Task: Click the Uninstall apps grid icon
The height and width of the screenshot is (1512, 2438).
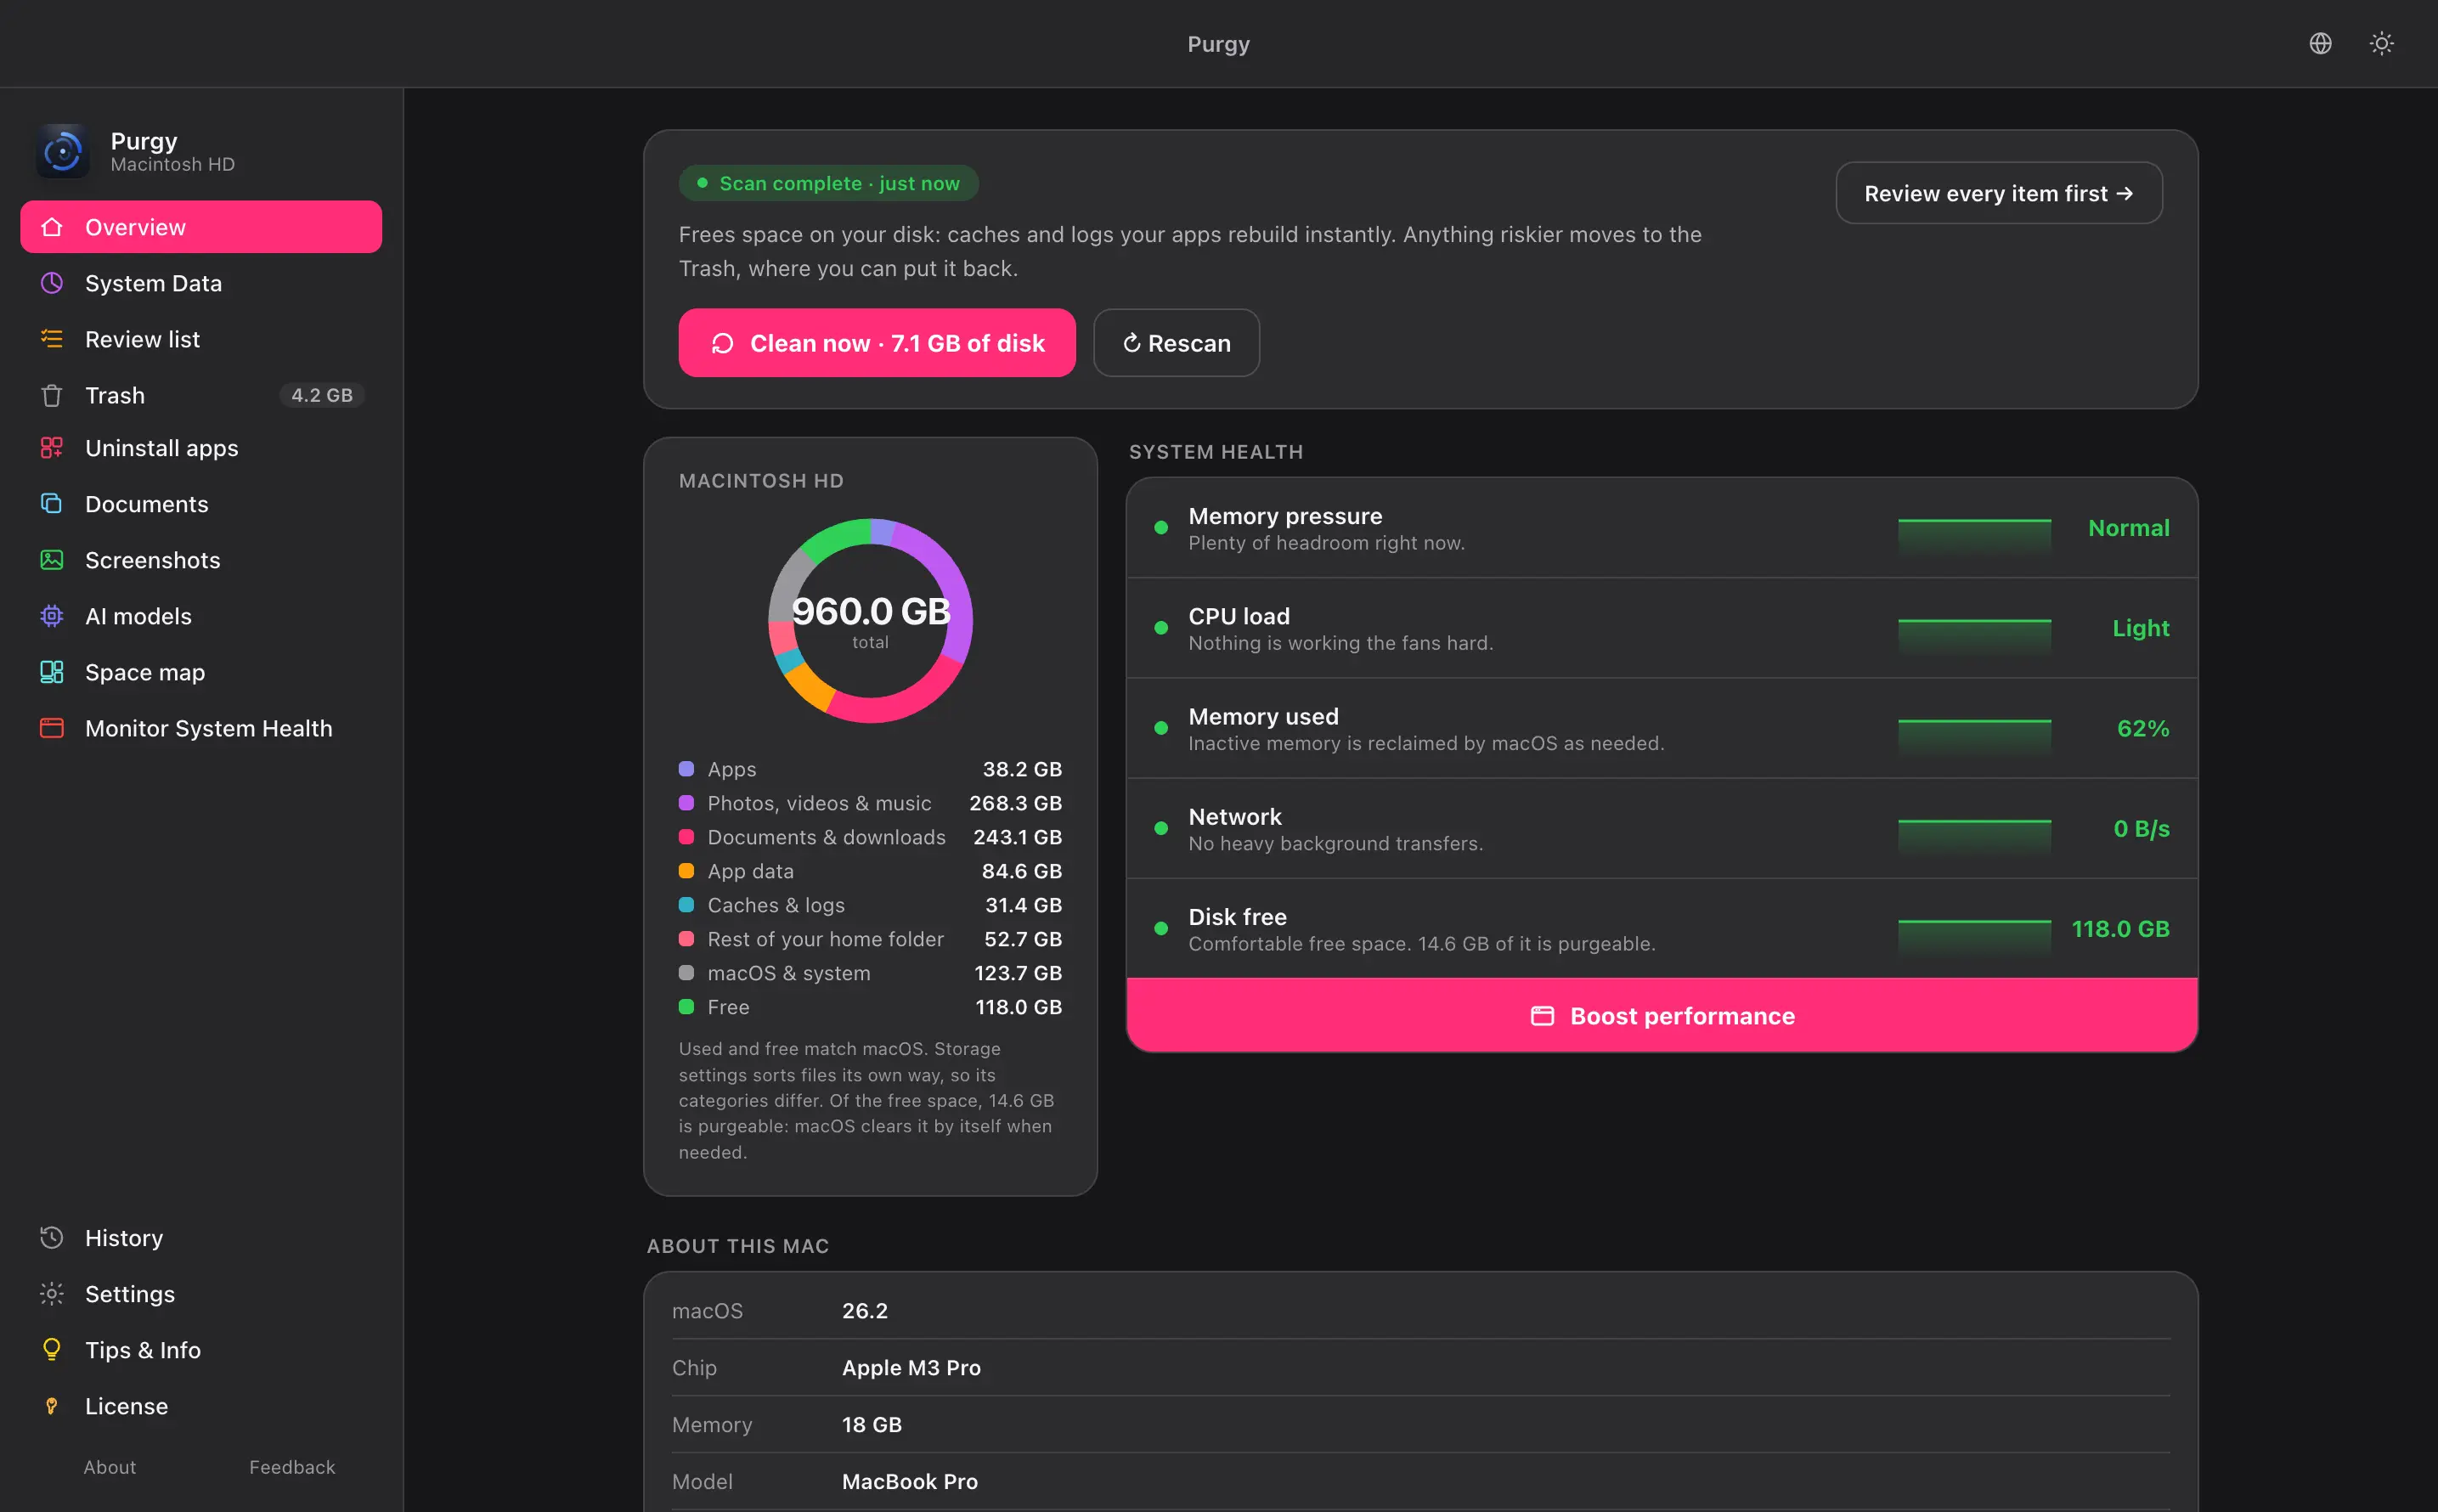Action: (52, 448)
